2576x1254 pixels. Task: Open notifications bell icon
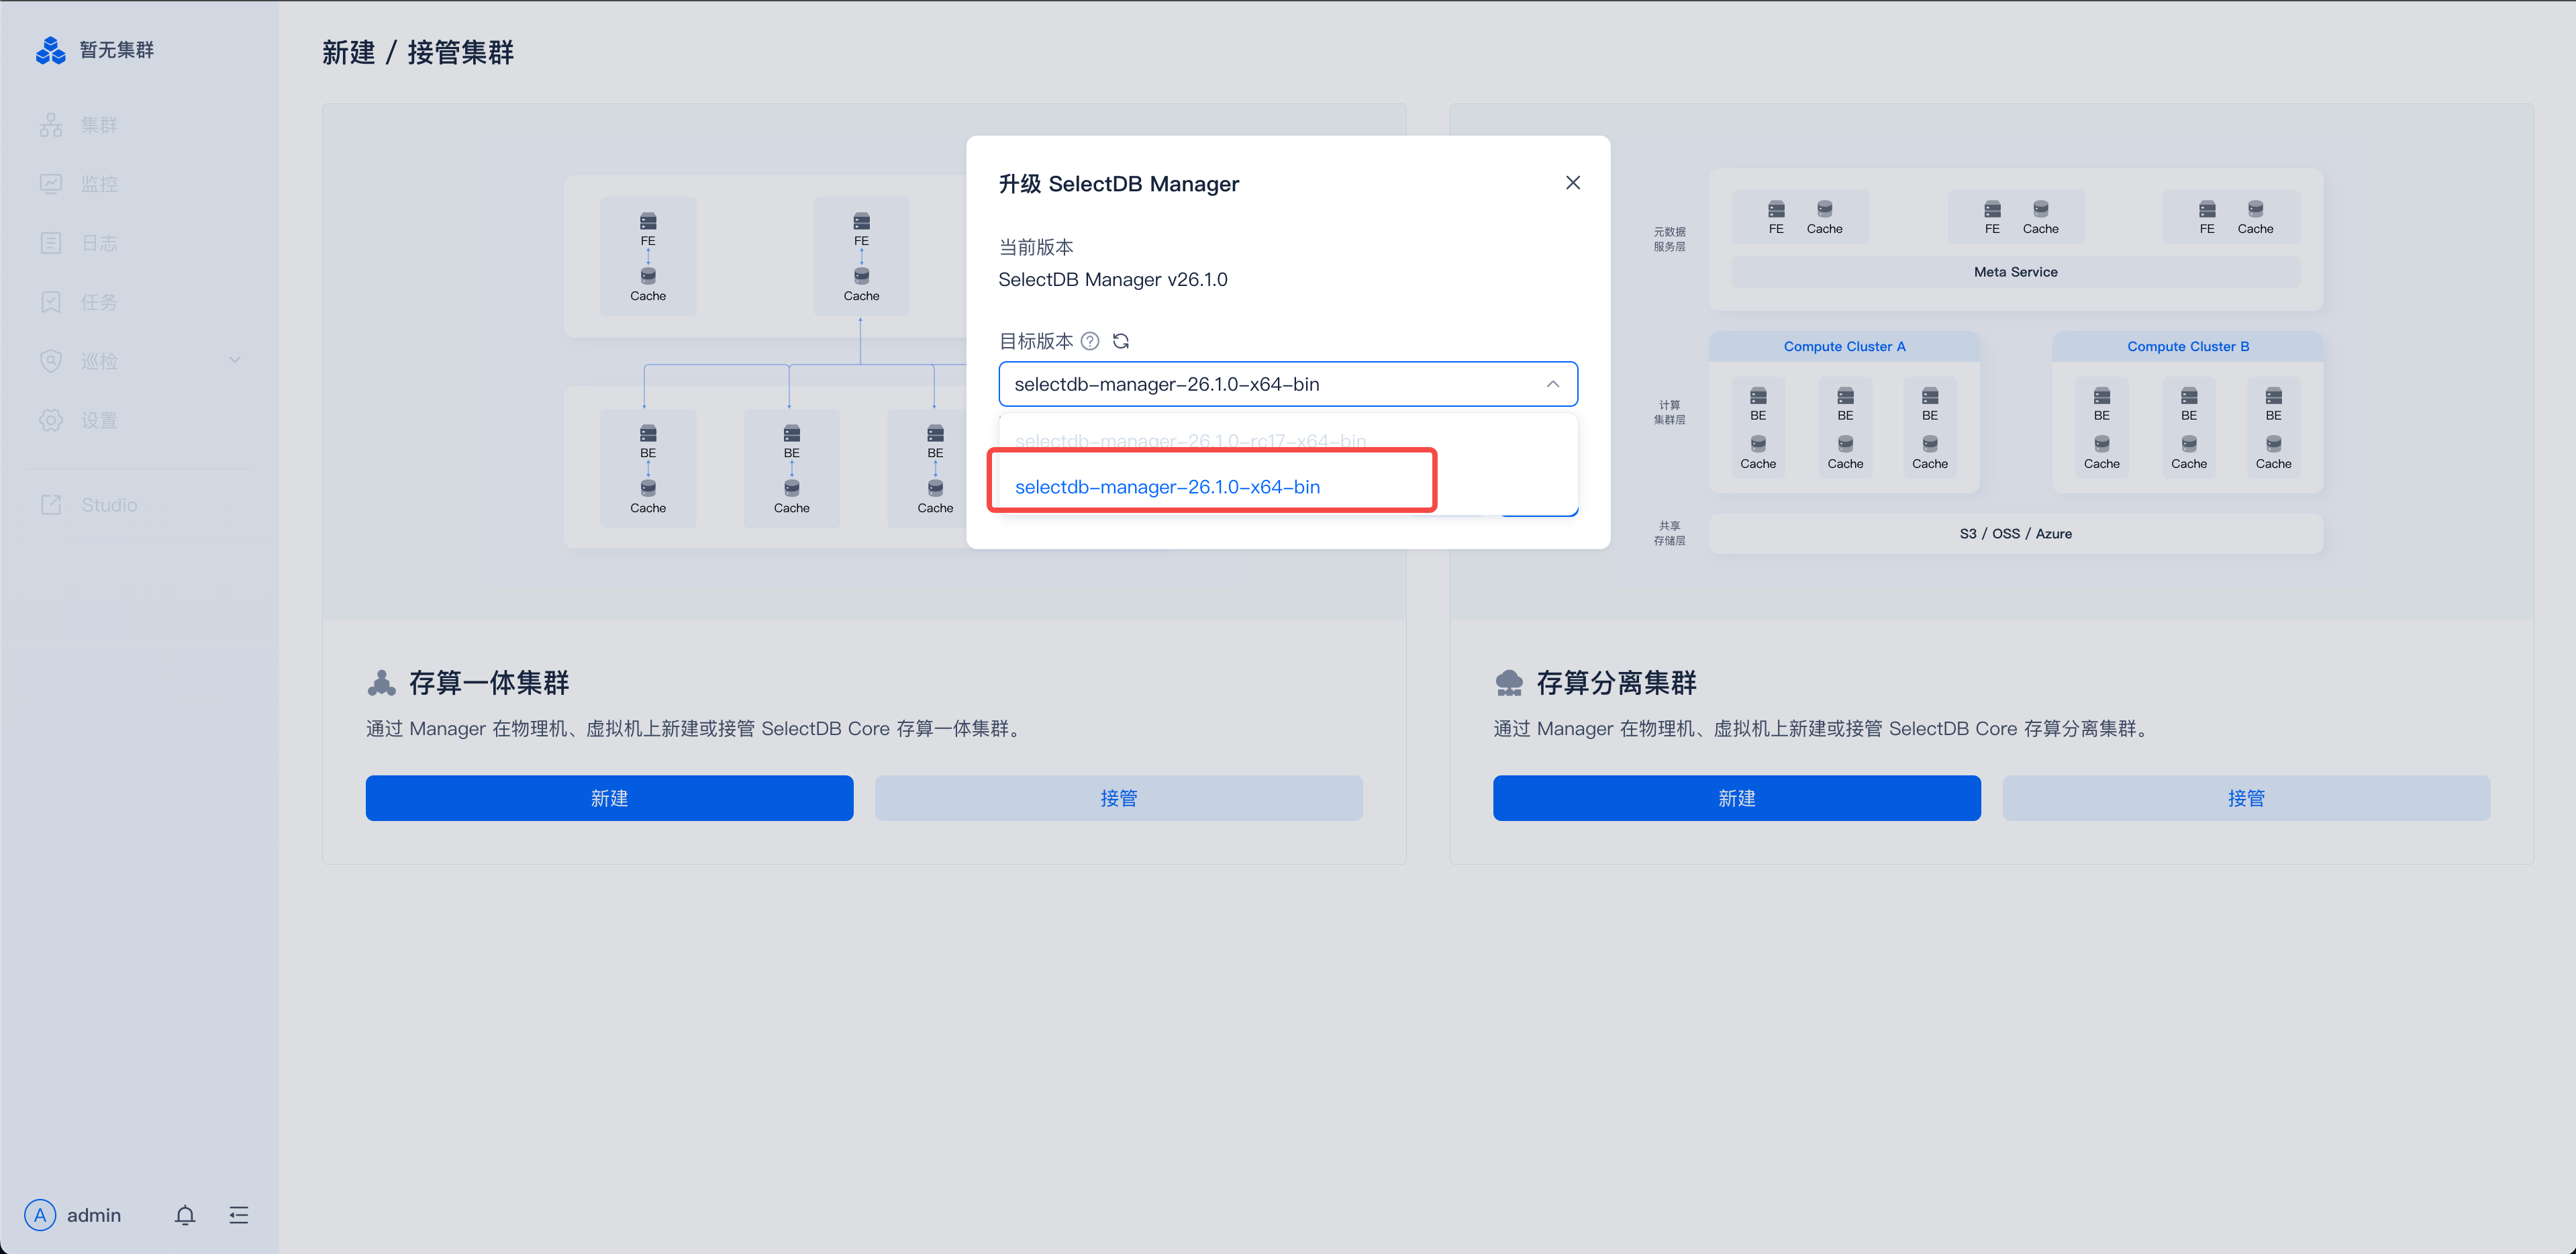[185, 1215]
